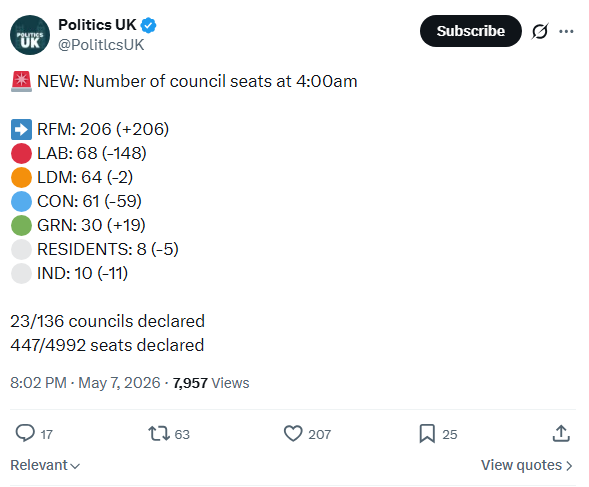Image resolution: width=589 pixels, height=487 pixels.
Task: Click the blue arrow emoji beside RFM
Action: click(x=21, y=129)
